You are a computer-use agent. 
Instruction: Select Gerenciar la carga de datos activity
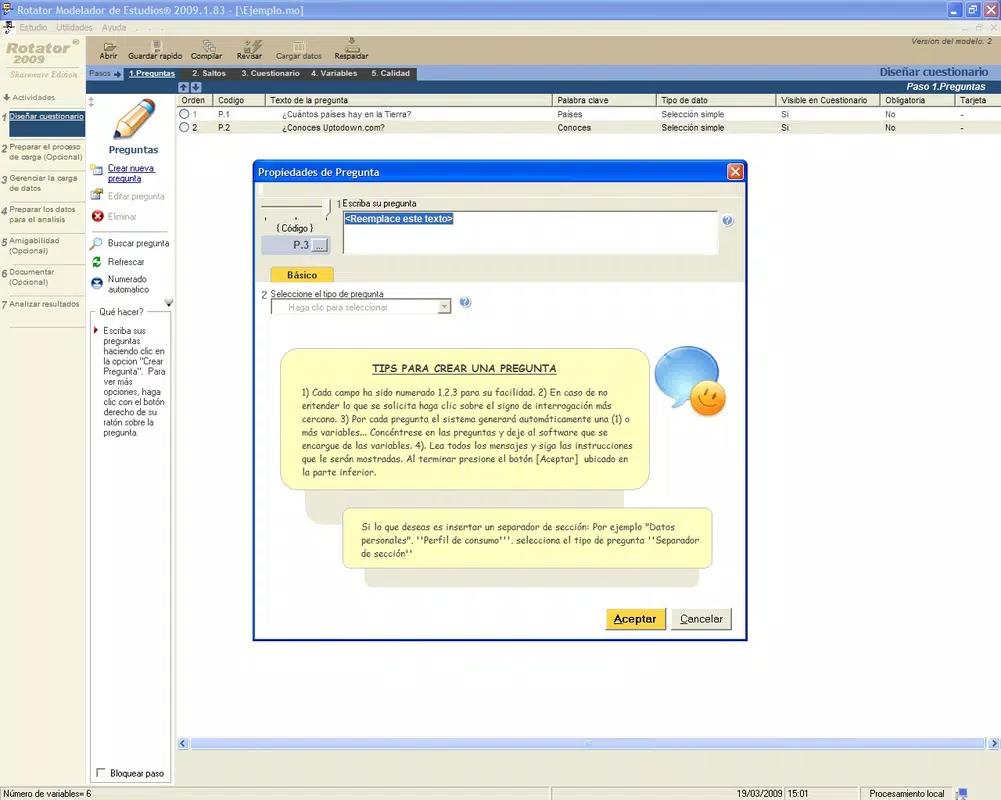pos(43,183)
